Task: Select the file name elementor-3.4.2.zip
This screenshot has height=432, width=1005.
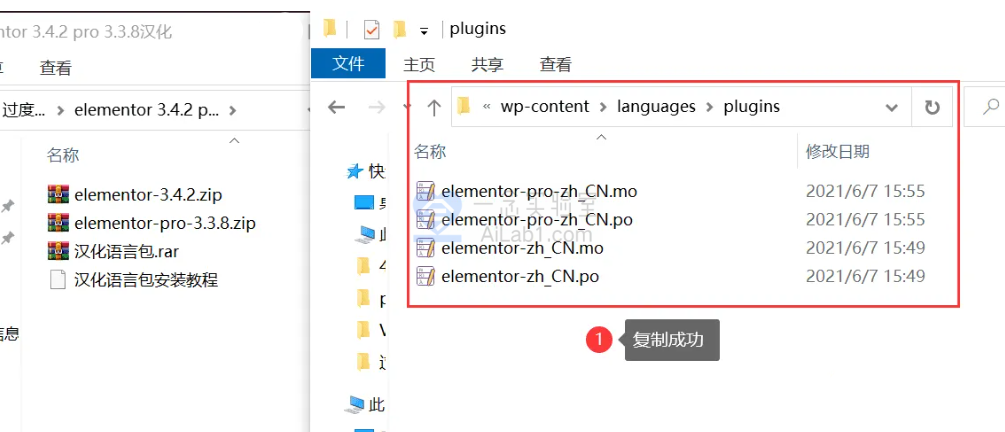Action: click(x=148, y=194)
